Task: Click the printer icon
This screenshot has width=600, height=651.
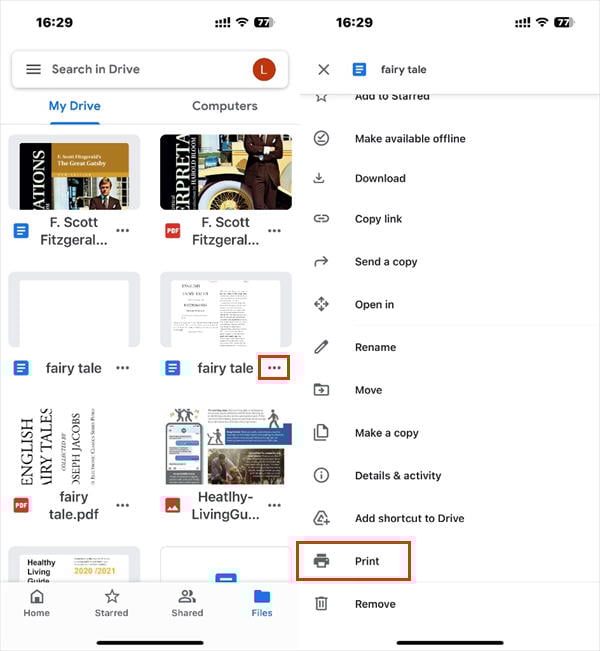Action: click(x=321, y=561)
